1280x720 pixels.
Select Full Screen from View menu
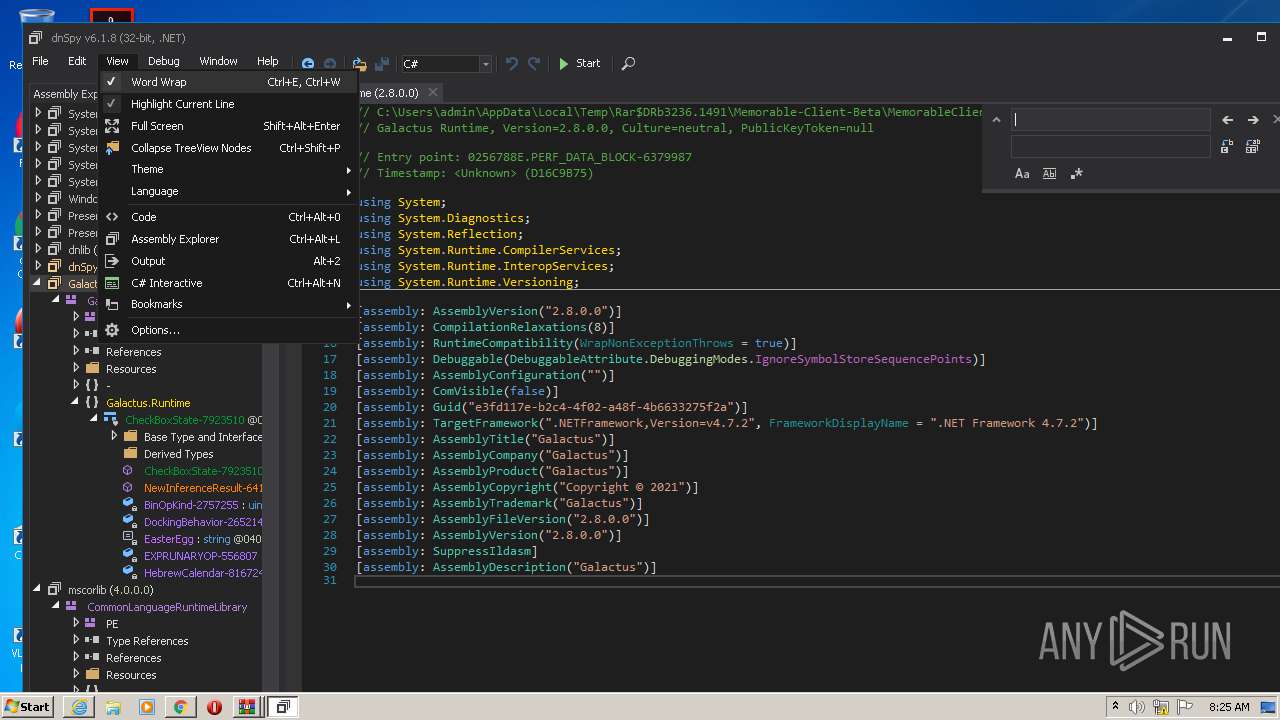[x=228, y=126]
